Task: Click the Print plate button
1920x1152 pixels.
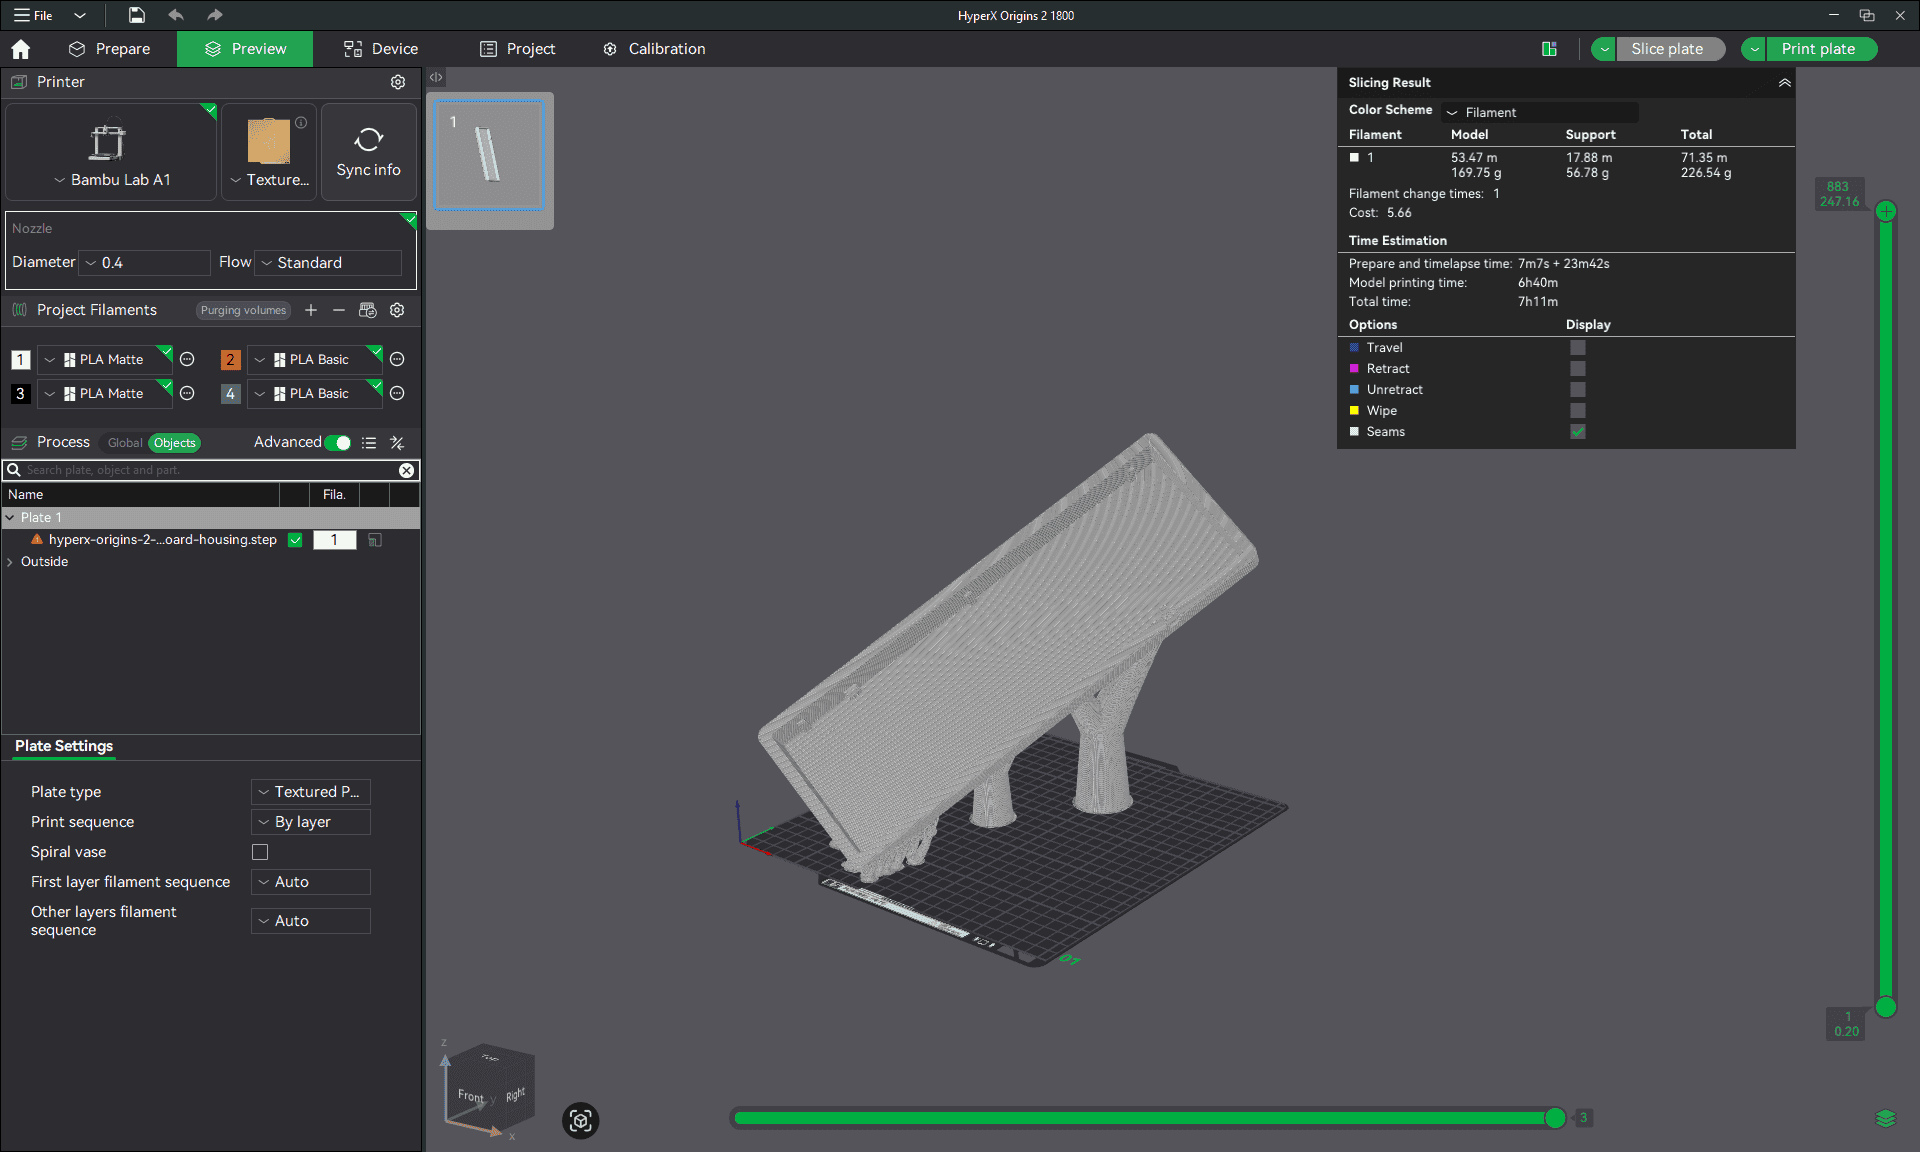Action: [x=1818, y=49]
